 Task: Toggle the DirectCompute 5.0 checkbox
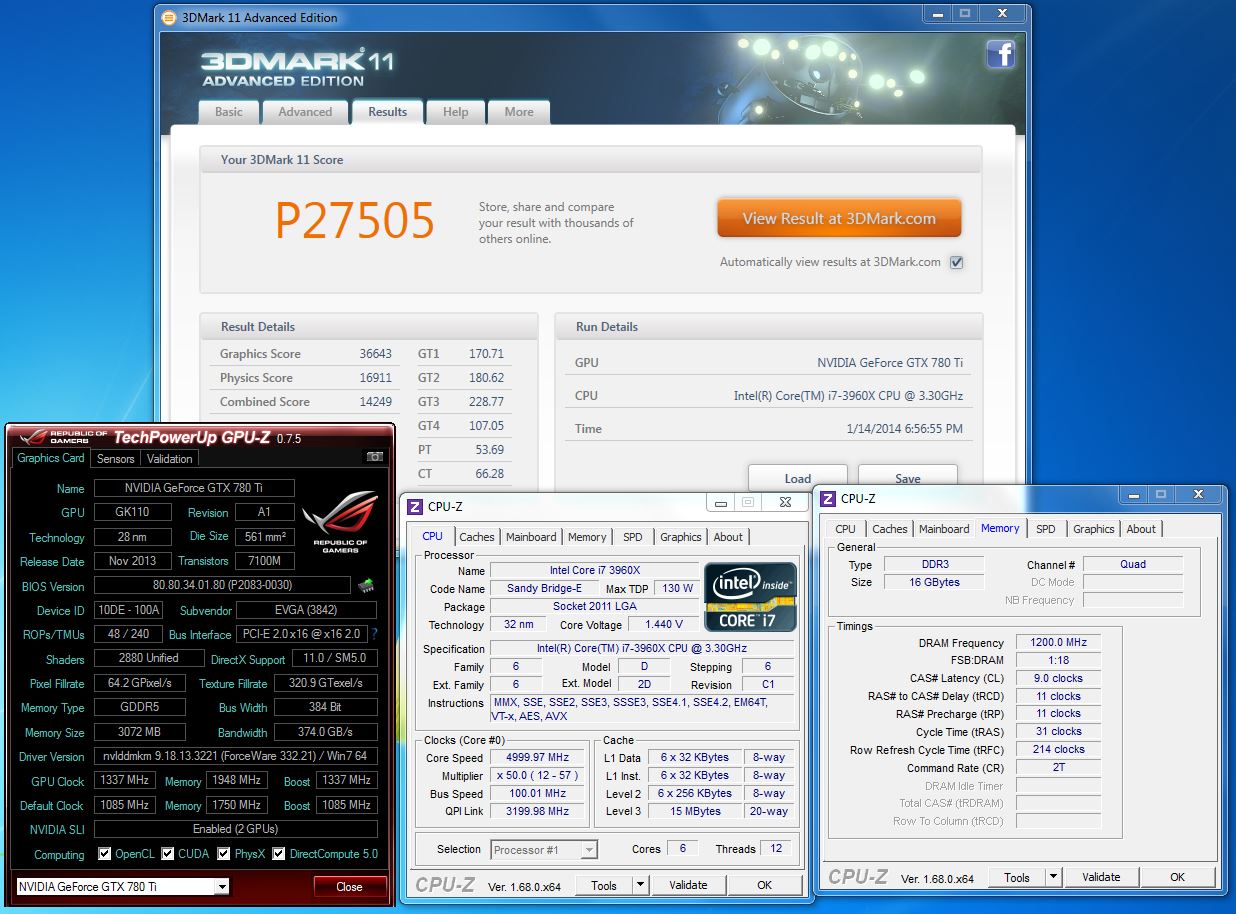pyautogui.click(x=280, y=854)
